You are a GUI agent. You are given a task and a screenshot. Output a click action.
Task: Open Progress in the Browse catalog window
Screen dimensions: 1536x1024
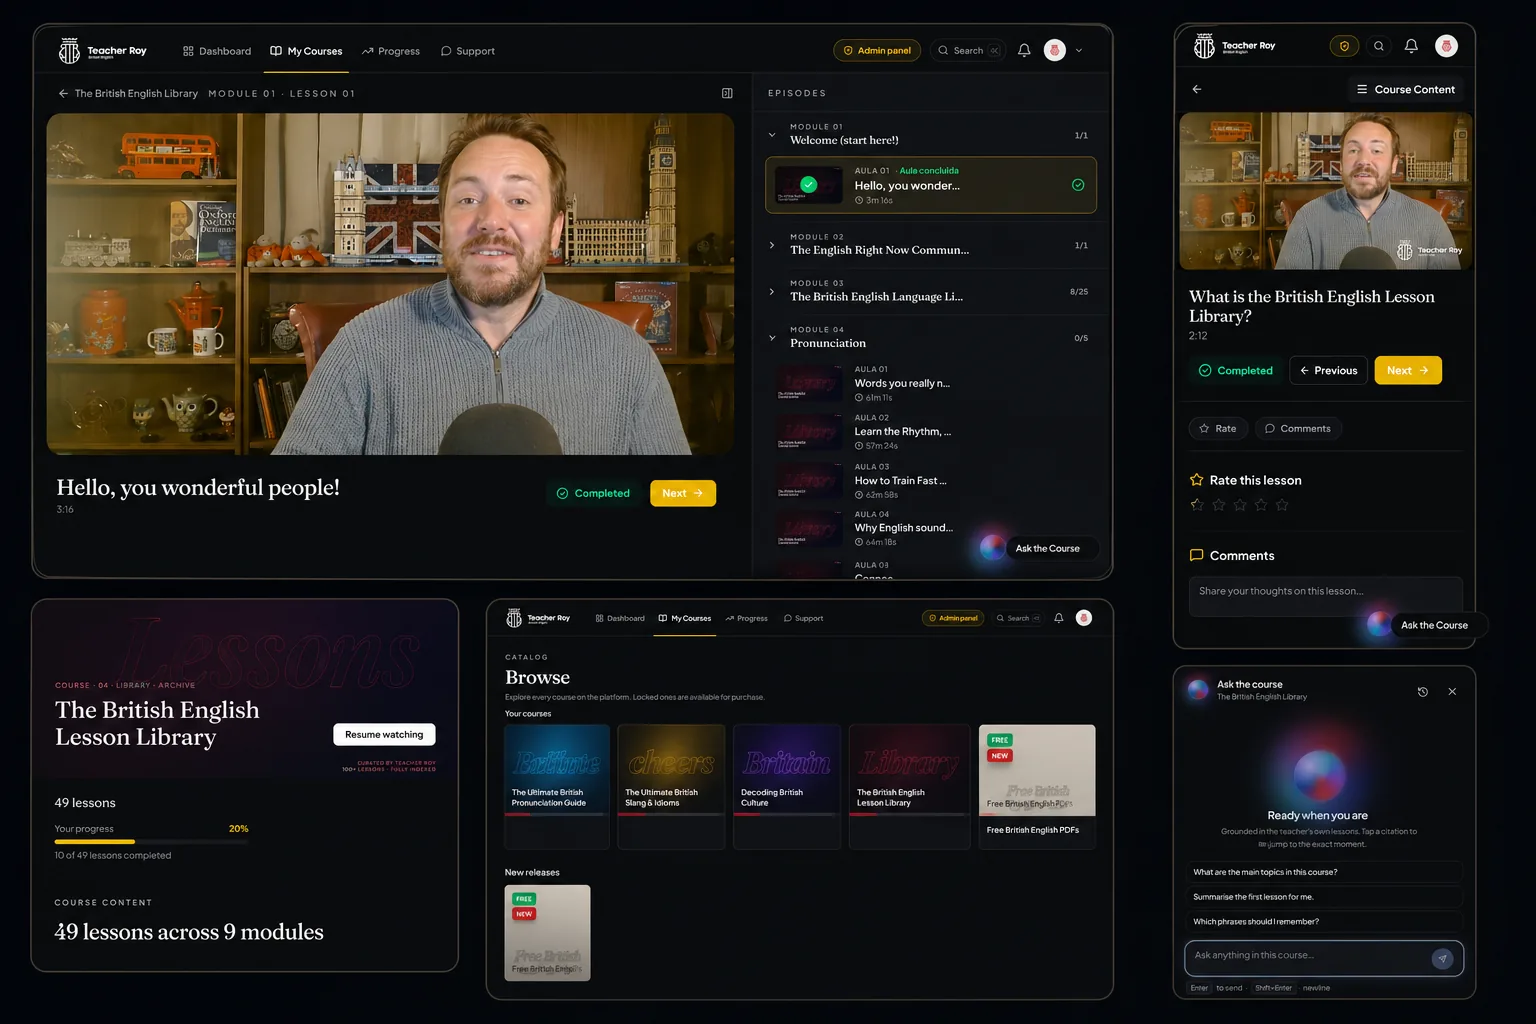coord(747,618)
